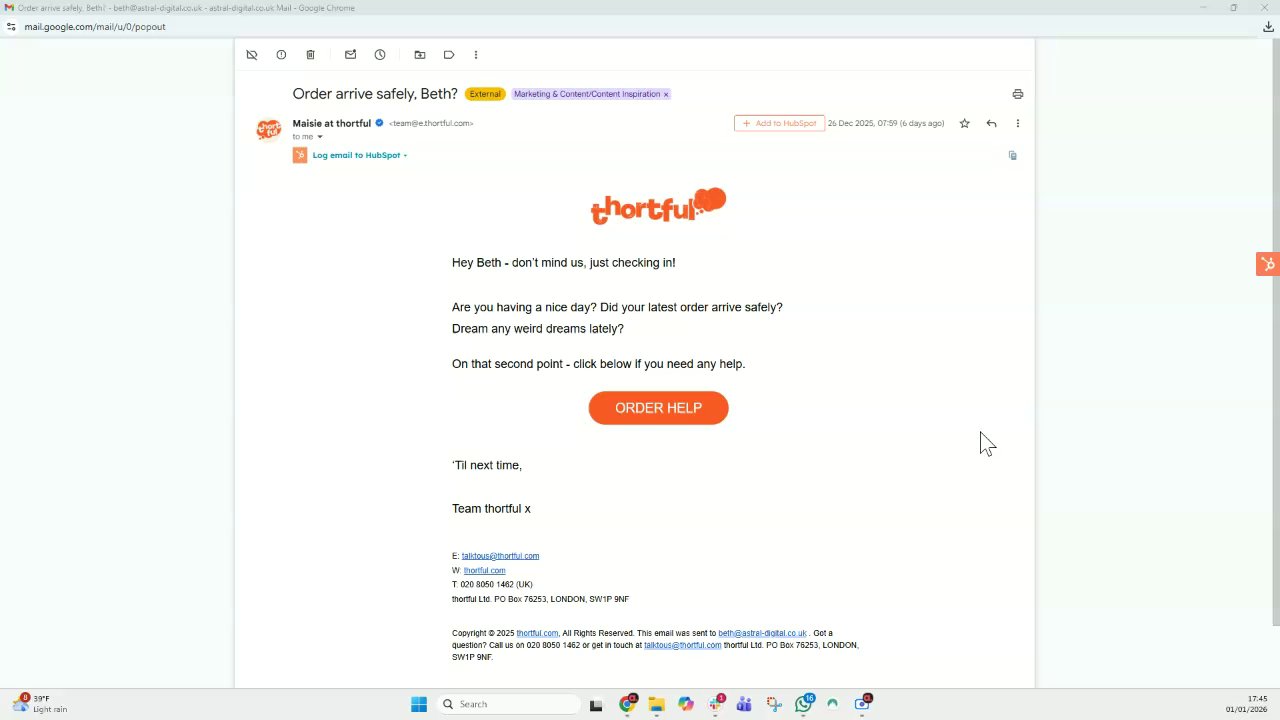Image resolution: width=1280 pixels, height=720 pixels.
Task: Print the email with printer icon
Action: (1017, 94)
